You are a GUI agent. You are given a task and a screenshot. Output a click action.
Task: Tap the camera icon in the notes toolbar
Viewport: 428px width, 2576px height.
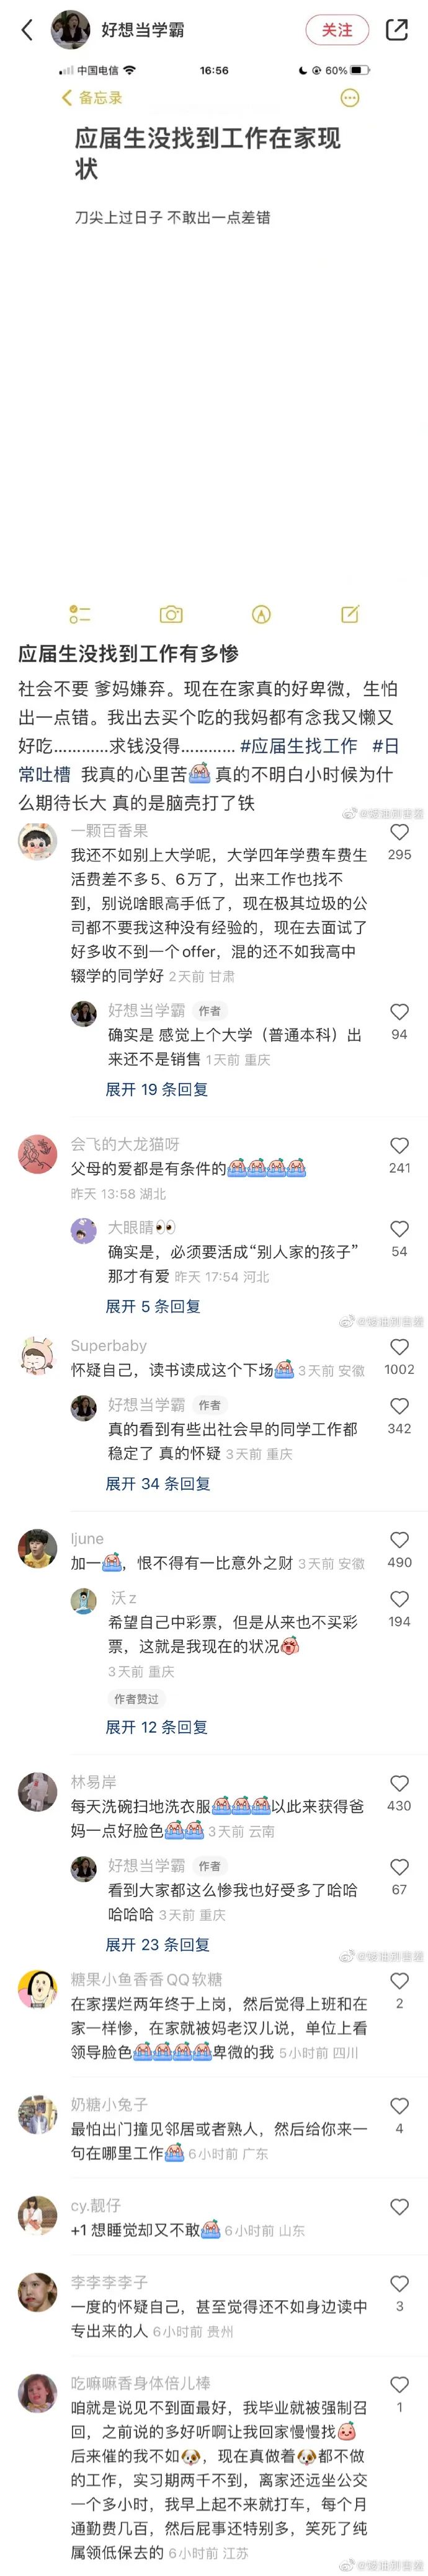click(171, 614)
